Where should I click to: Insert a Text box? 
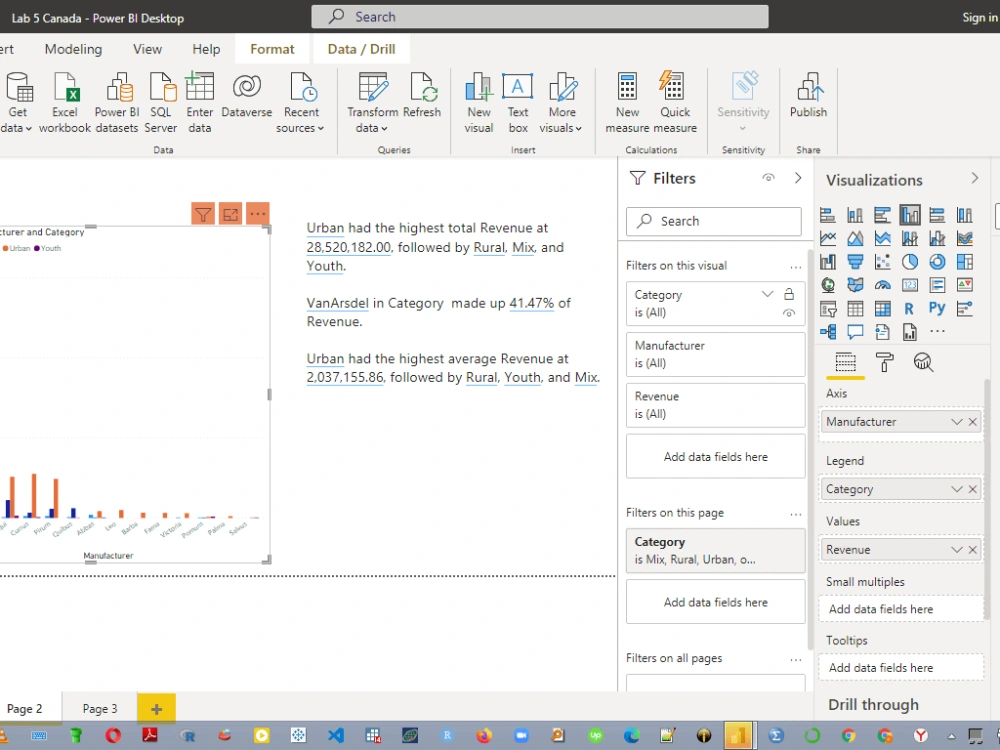tap(518, 103)
